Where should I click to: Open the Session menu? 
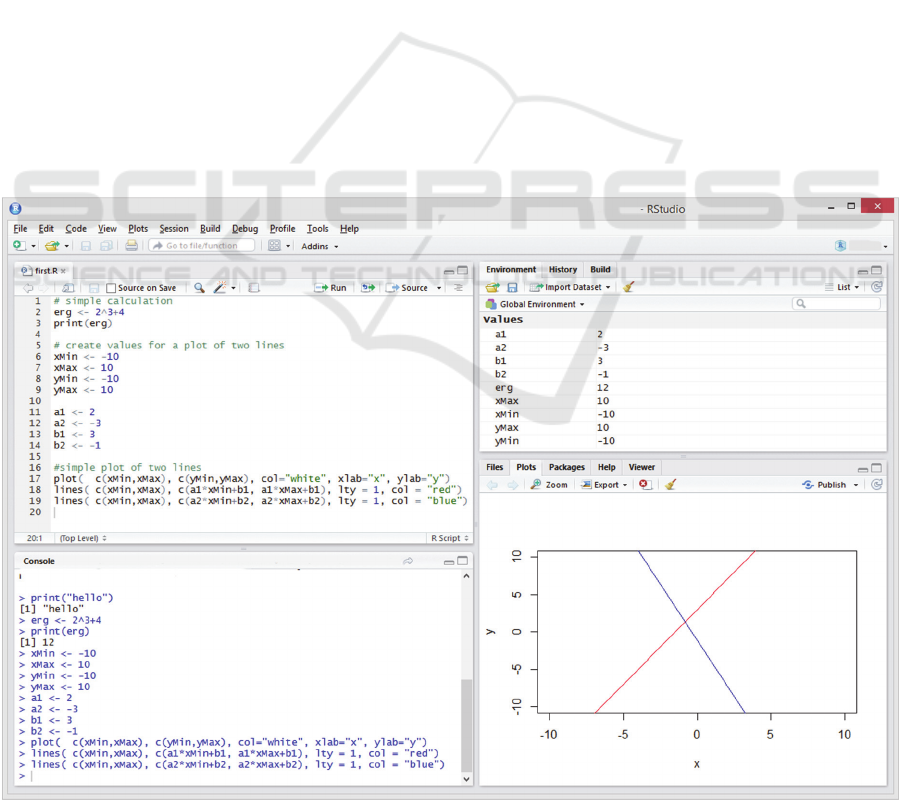pos(174,229)
